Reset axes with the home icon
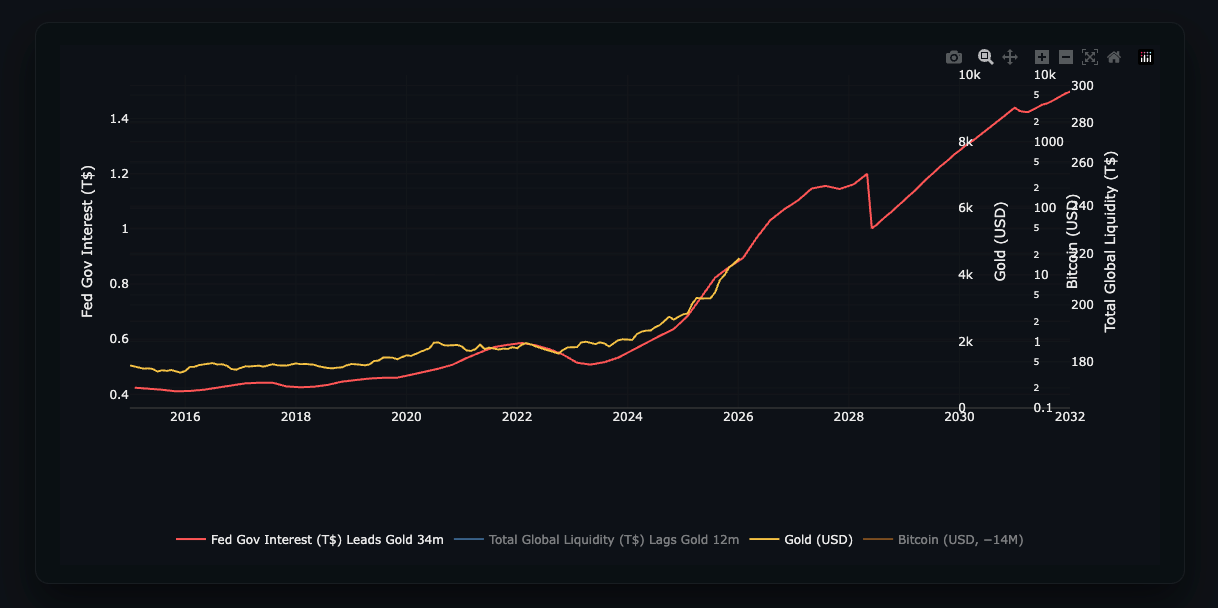Screen dimensions: 1218x608 pyautogui.click(x=1114, y=57)
